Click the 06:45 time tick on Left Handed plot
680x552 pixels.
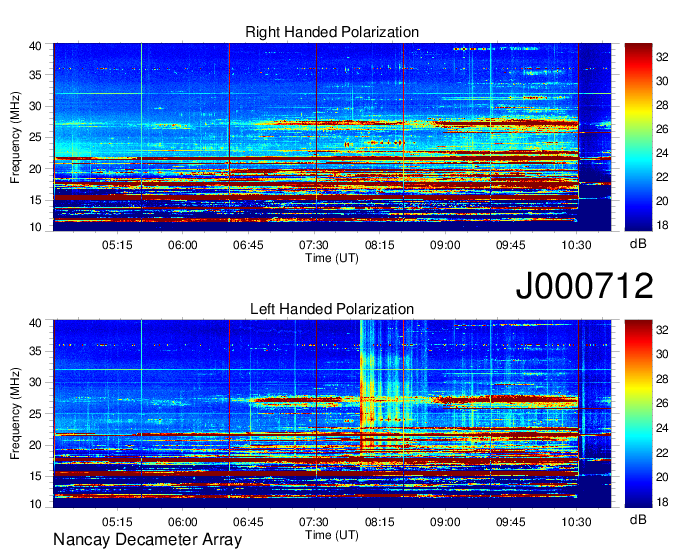tap(248, 522)
